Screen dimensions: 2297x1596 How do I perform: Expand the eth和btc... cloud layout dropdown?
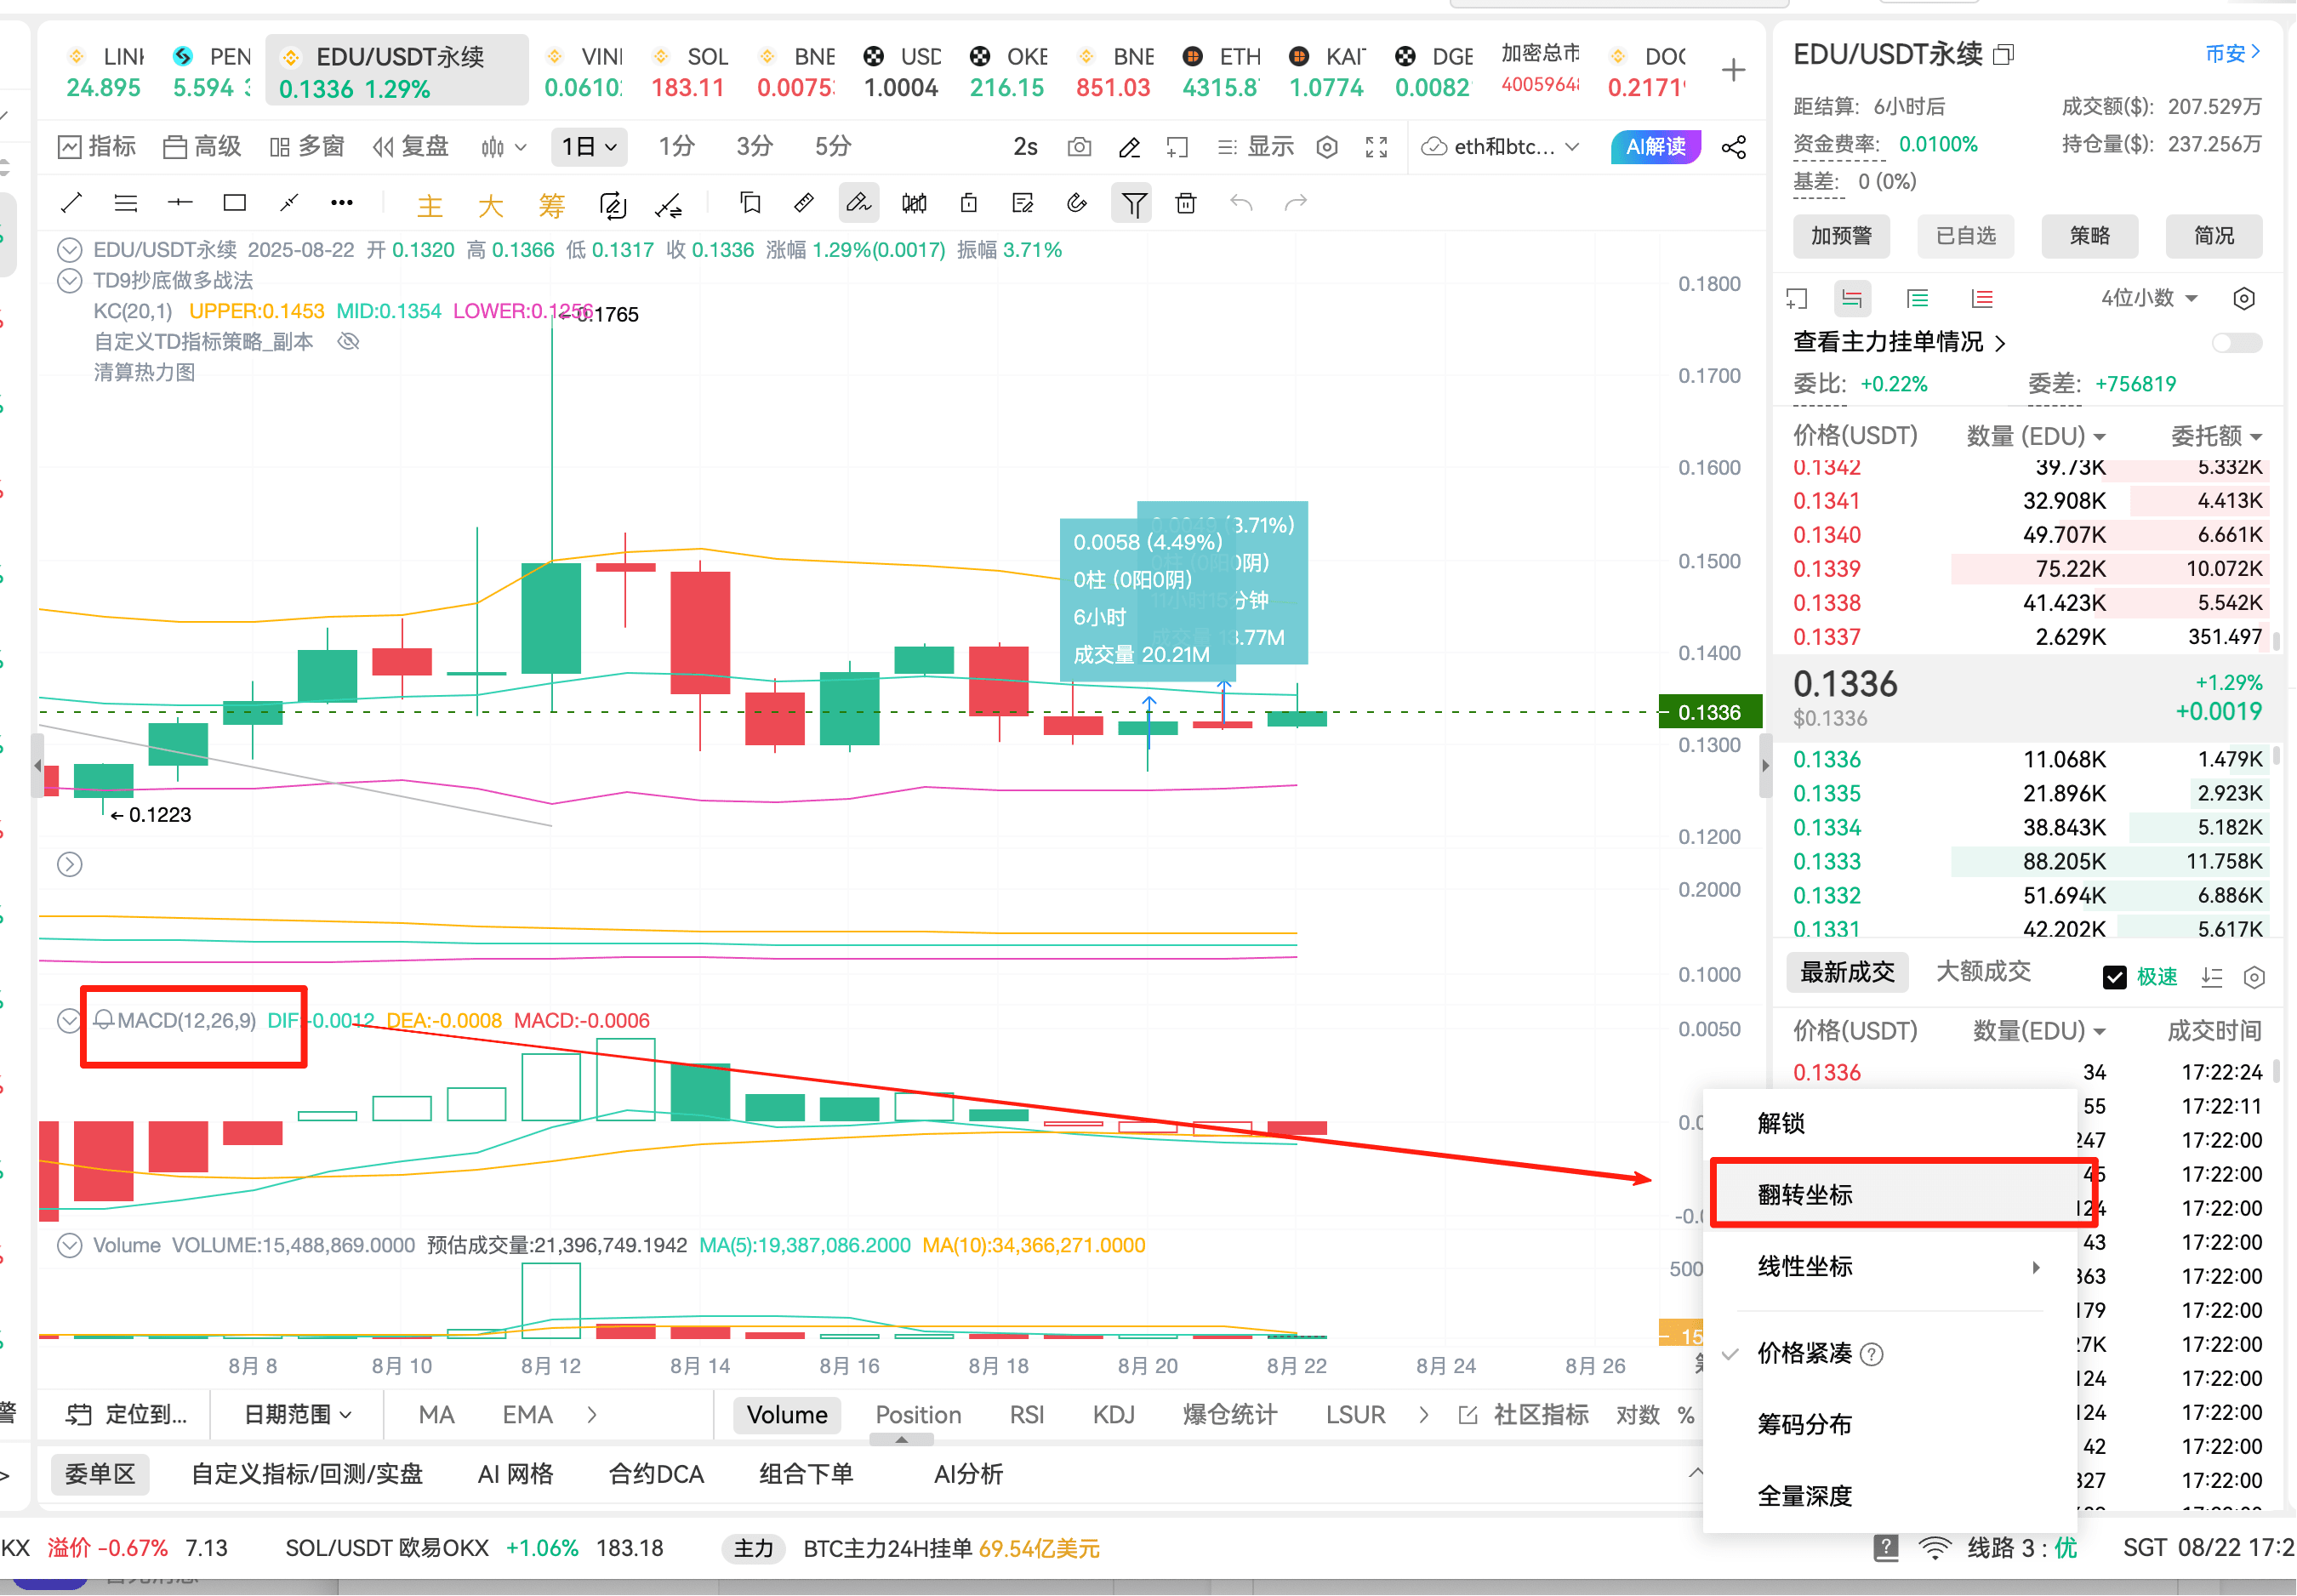(x=1500, y=147)
